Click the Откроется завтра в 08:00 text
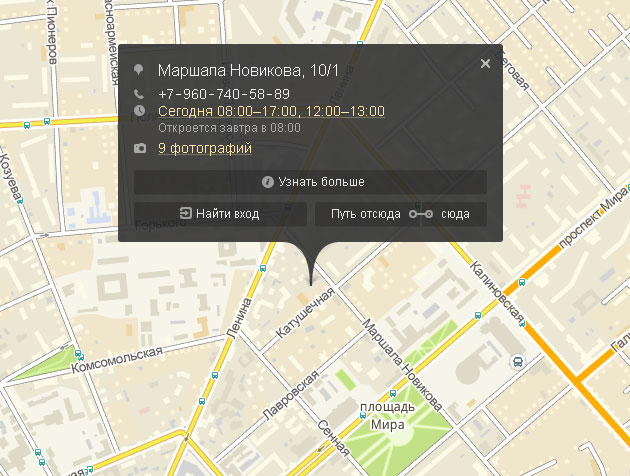The width and height of the screenshot is (630, 476). point(229,128)
